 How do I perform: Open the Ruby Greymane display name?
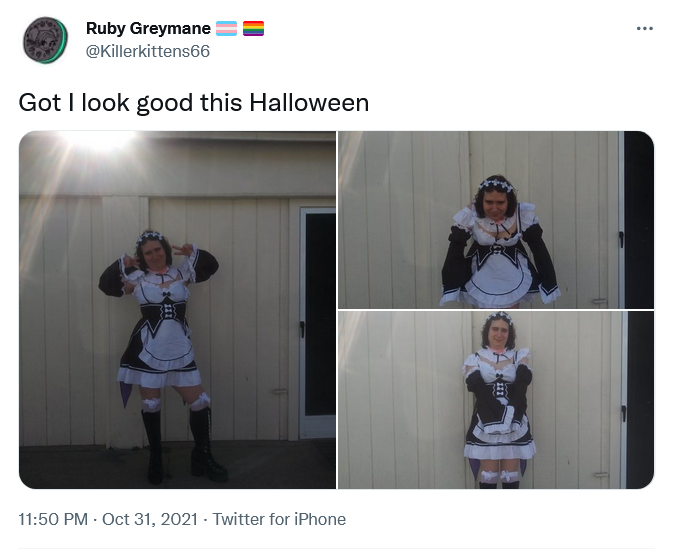tap(148, 29)
